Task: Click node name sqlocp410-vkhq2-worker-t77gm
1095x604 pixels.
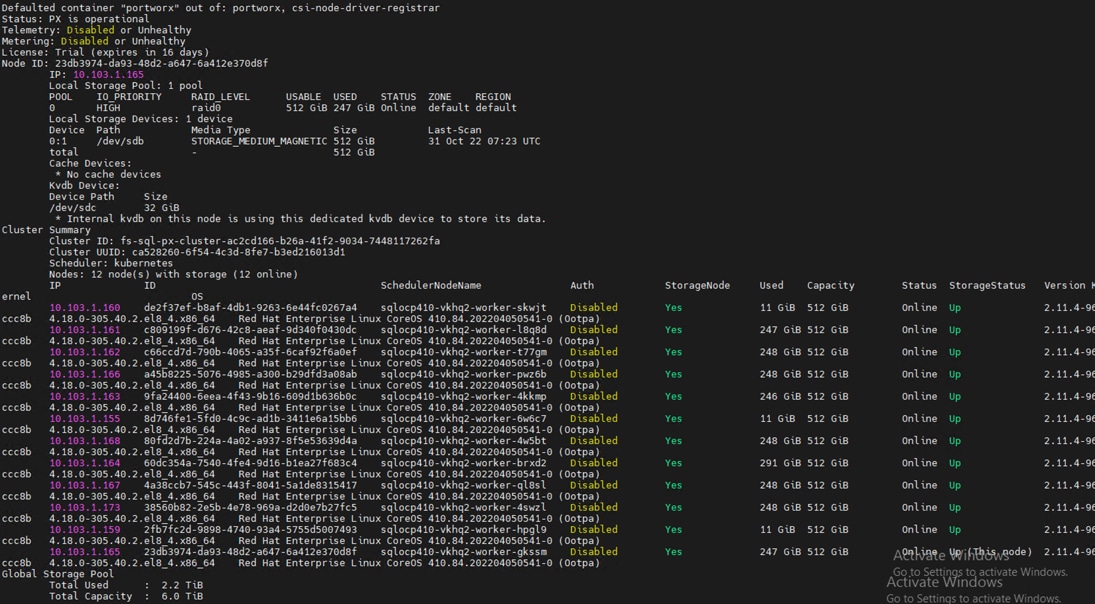Action: click(x=464, y=352)
